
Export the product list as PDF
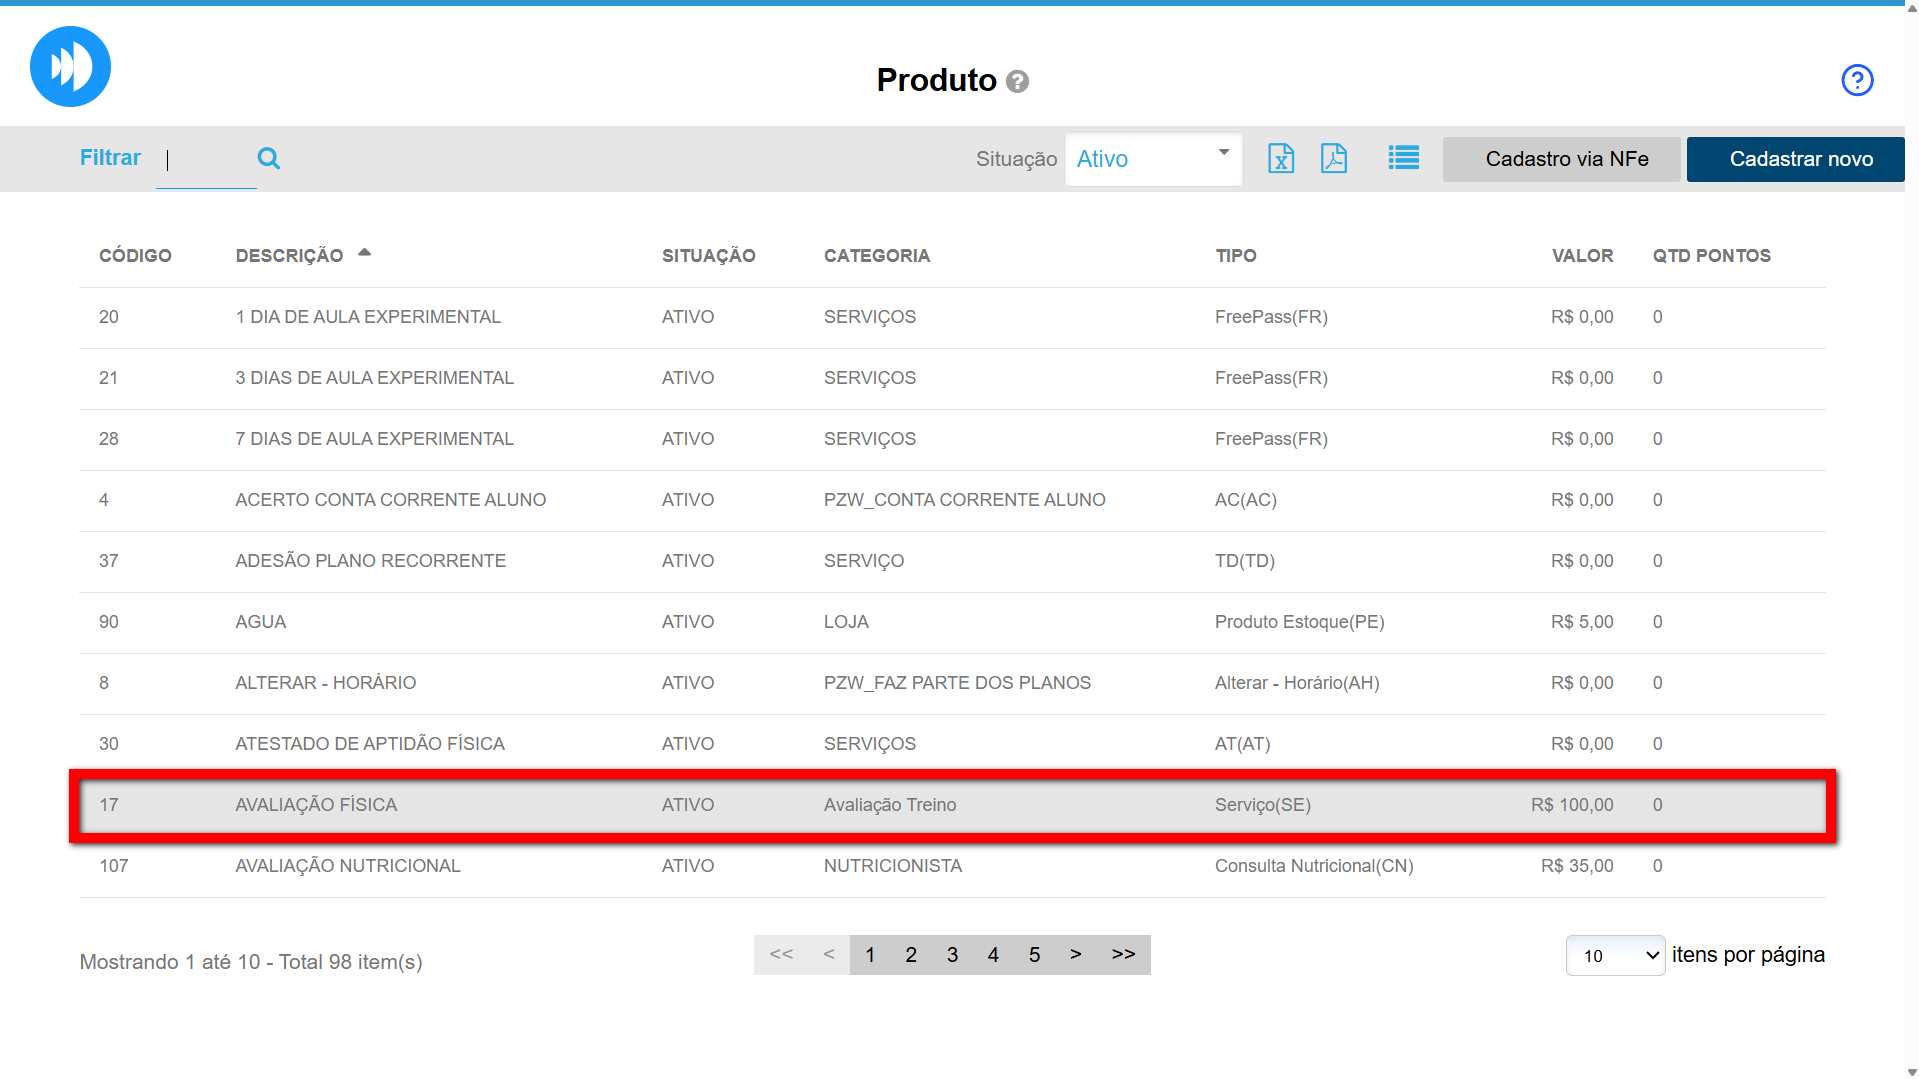(x=1333, y=158)
